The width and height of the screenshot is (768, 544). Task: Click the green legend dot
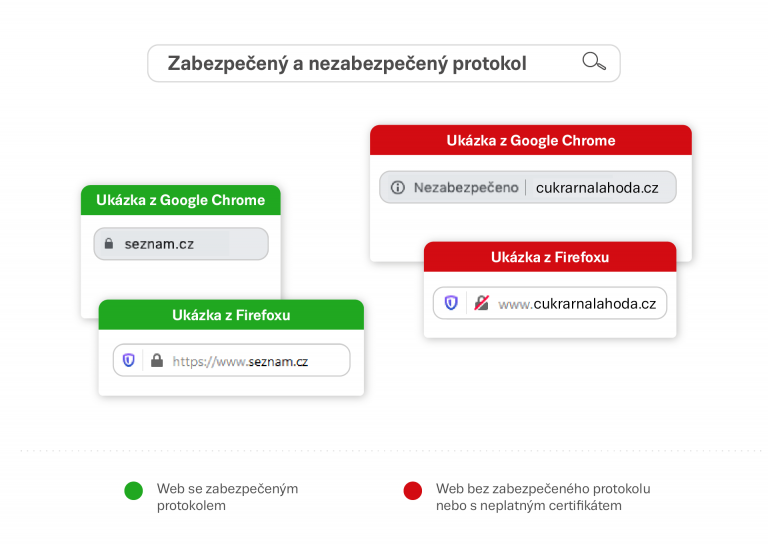click(133, 490)
